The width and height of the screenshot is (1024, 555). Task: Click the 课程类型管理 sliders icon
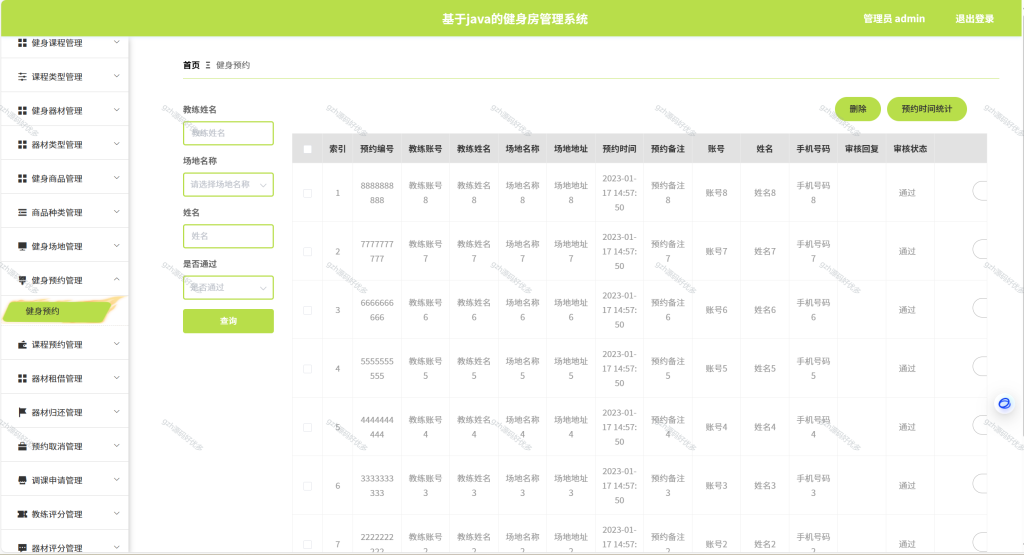pyautogui.click(x=22, y=76)
